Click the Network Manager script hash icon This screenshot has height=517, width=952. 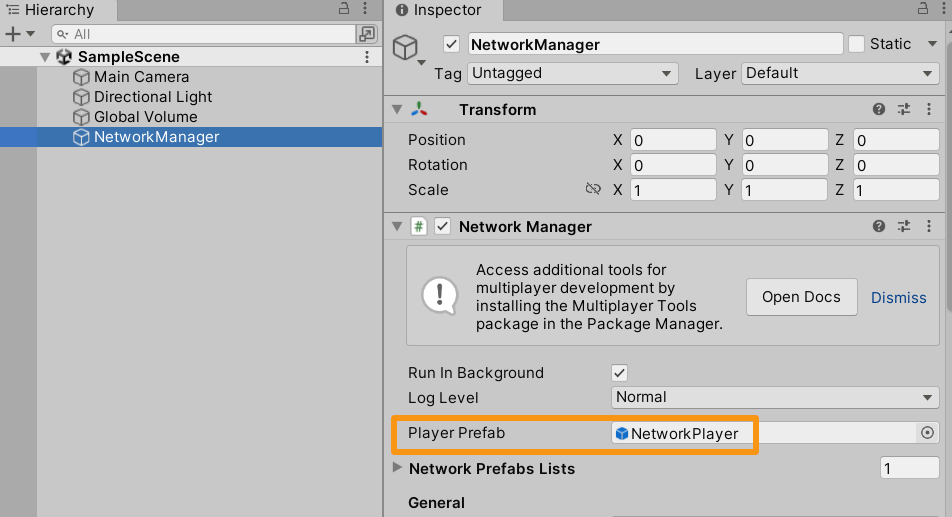pyautogui.click(x=419, y=226)
